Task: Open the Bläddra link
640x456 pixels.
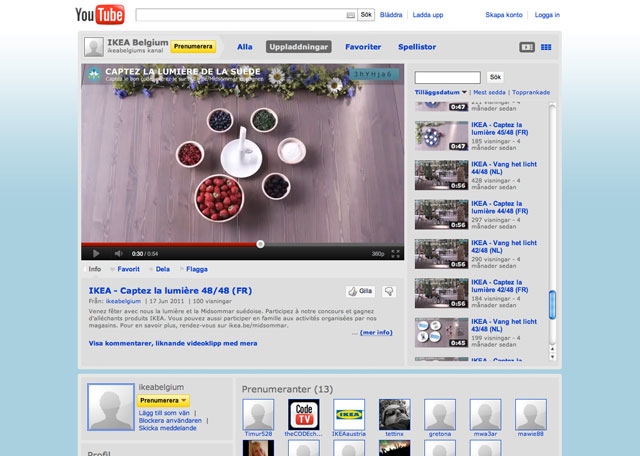Action: (391, 15)
